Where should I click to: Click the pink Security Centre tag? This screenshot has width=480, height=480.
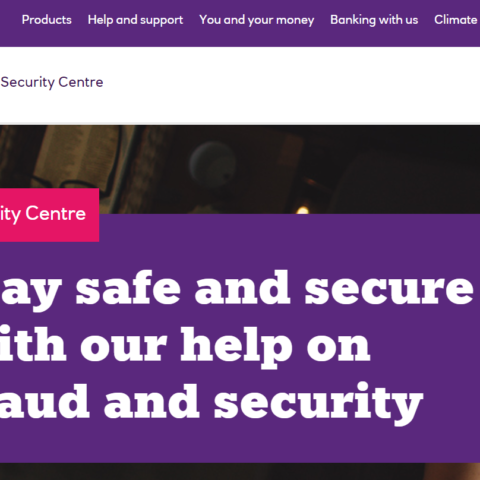pos(49,215)
